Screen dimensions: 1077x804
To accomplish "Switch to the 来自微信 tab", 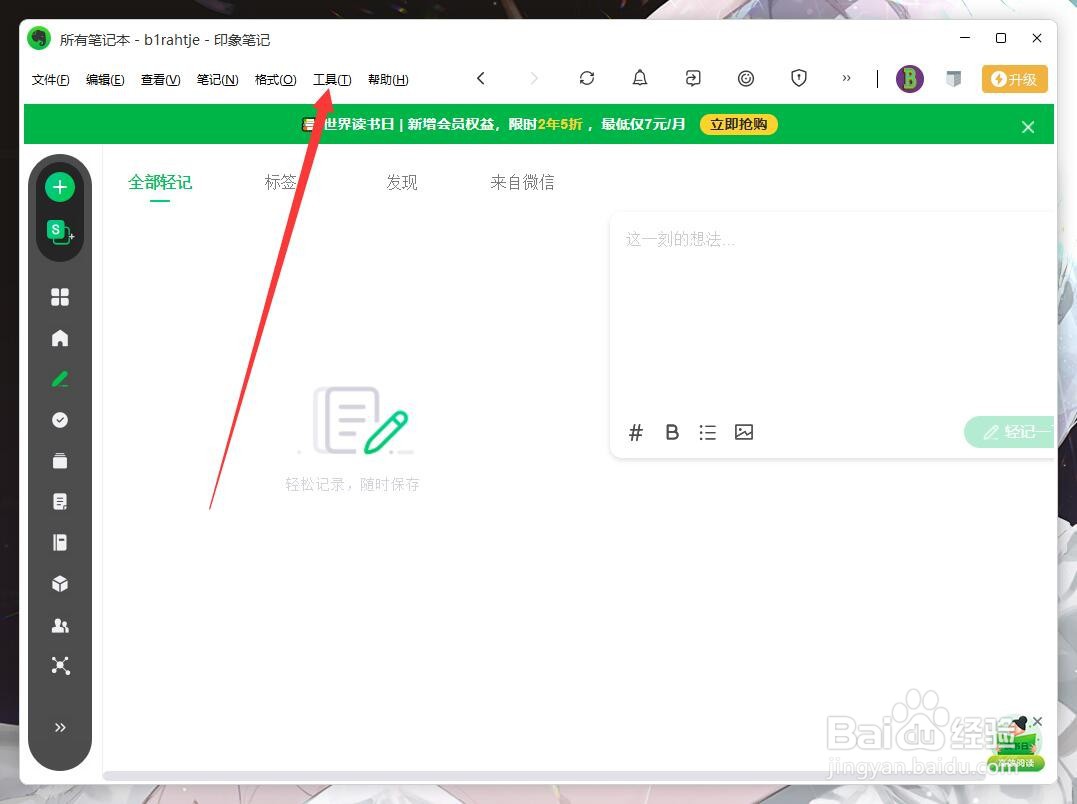I will [522, 182].
